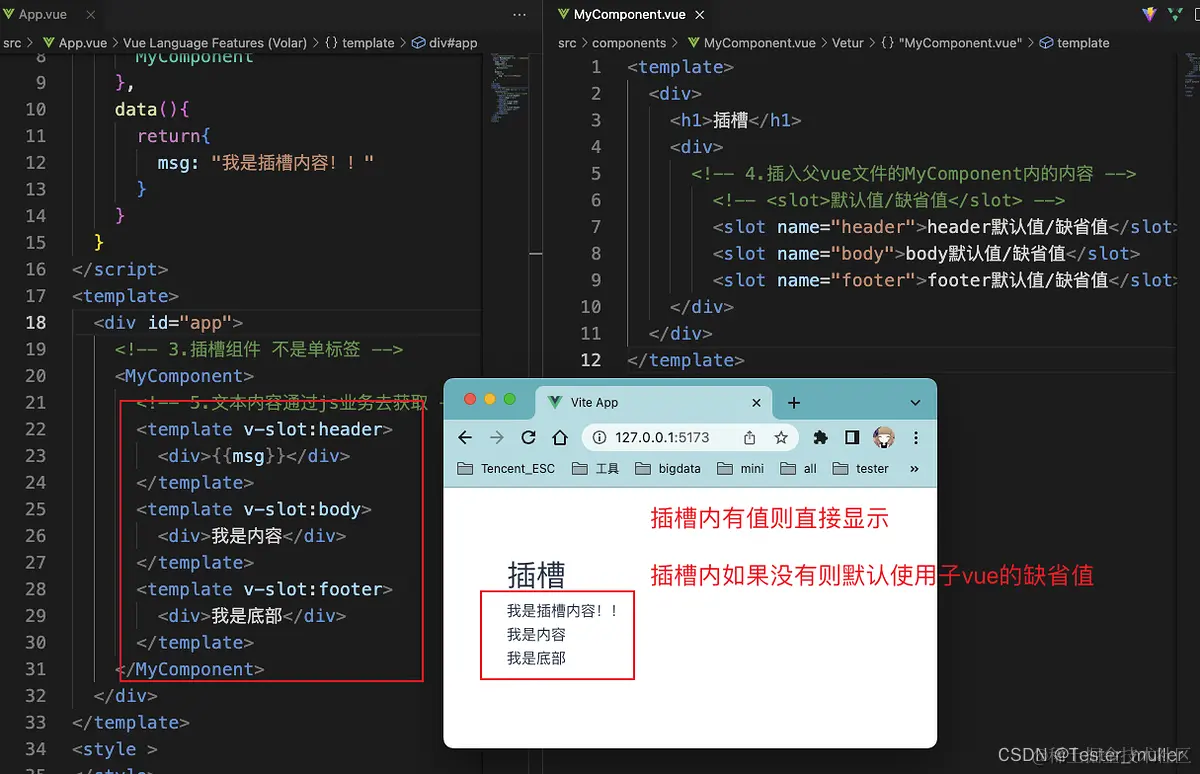The image size is (1200, 774).
Task: Click template breadcrumb with cube icon
Action: (x=1075, y=43)
